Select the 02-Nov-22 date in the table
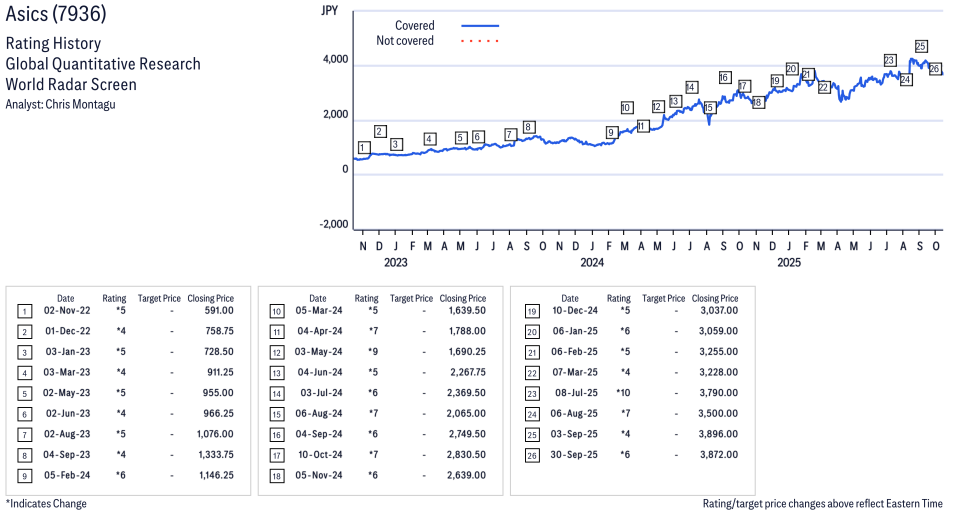This screenshot has height=510, width=954. tap(65, 311)
